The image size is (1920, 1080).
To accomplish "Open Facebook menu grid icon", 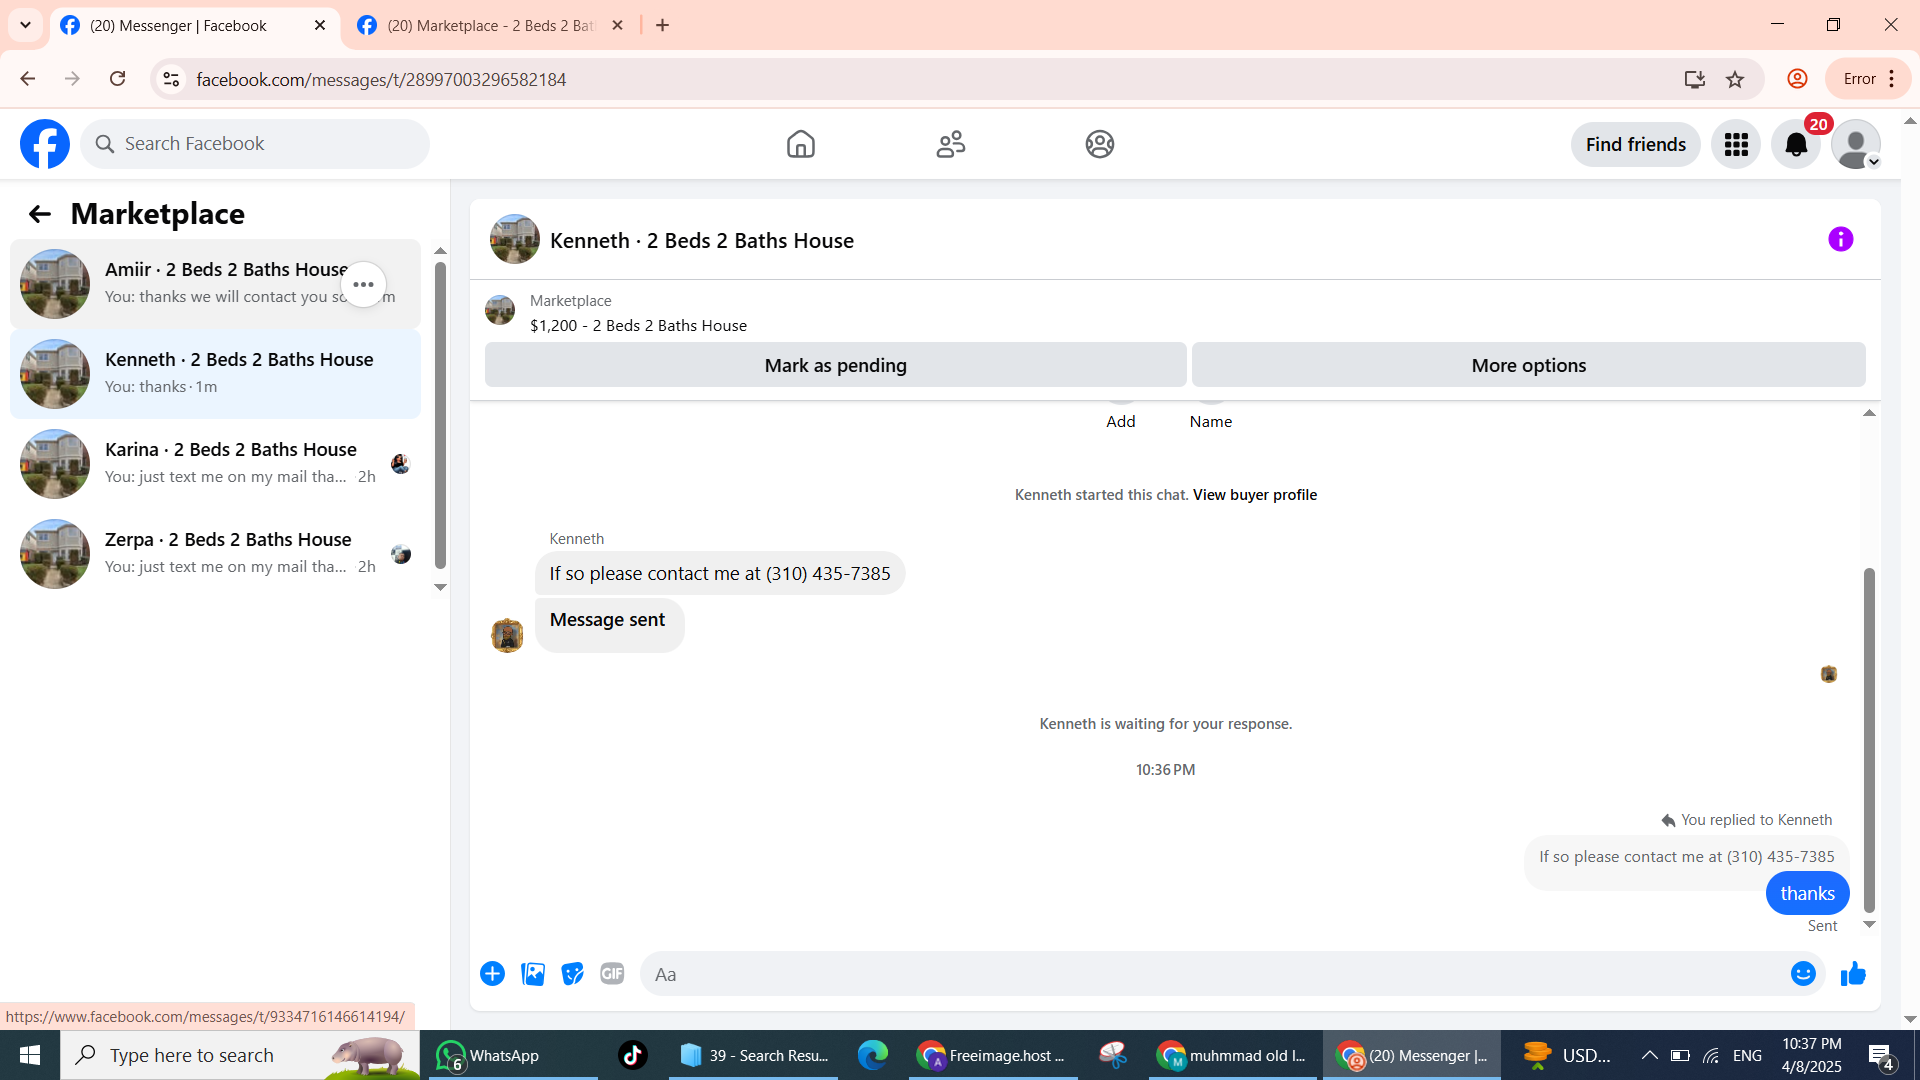I will point(1736,145).
